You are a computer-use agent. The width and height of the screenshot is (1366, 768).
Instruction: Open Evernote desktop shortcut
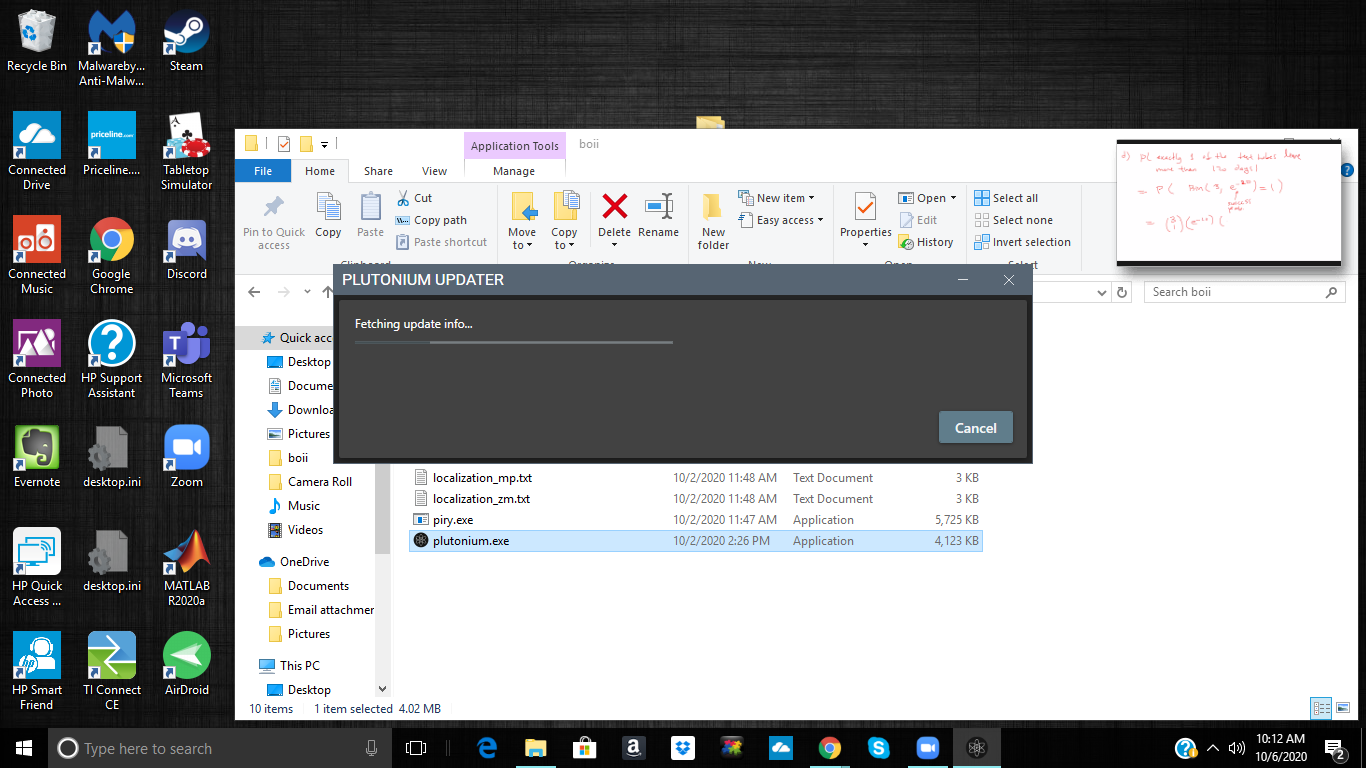coord(37,457)
